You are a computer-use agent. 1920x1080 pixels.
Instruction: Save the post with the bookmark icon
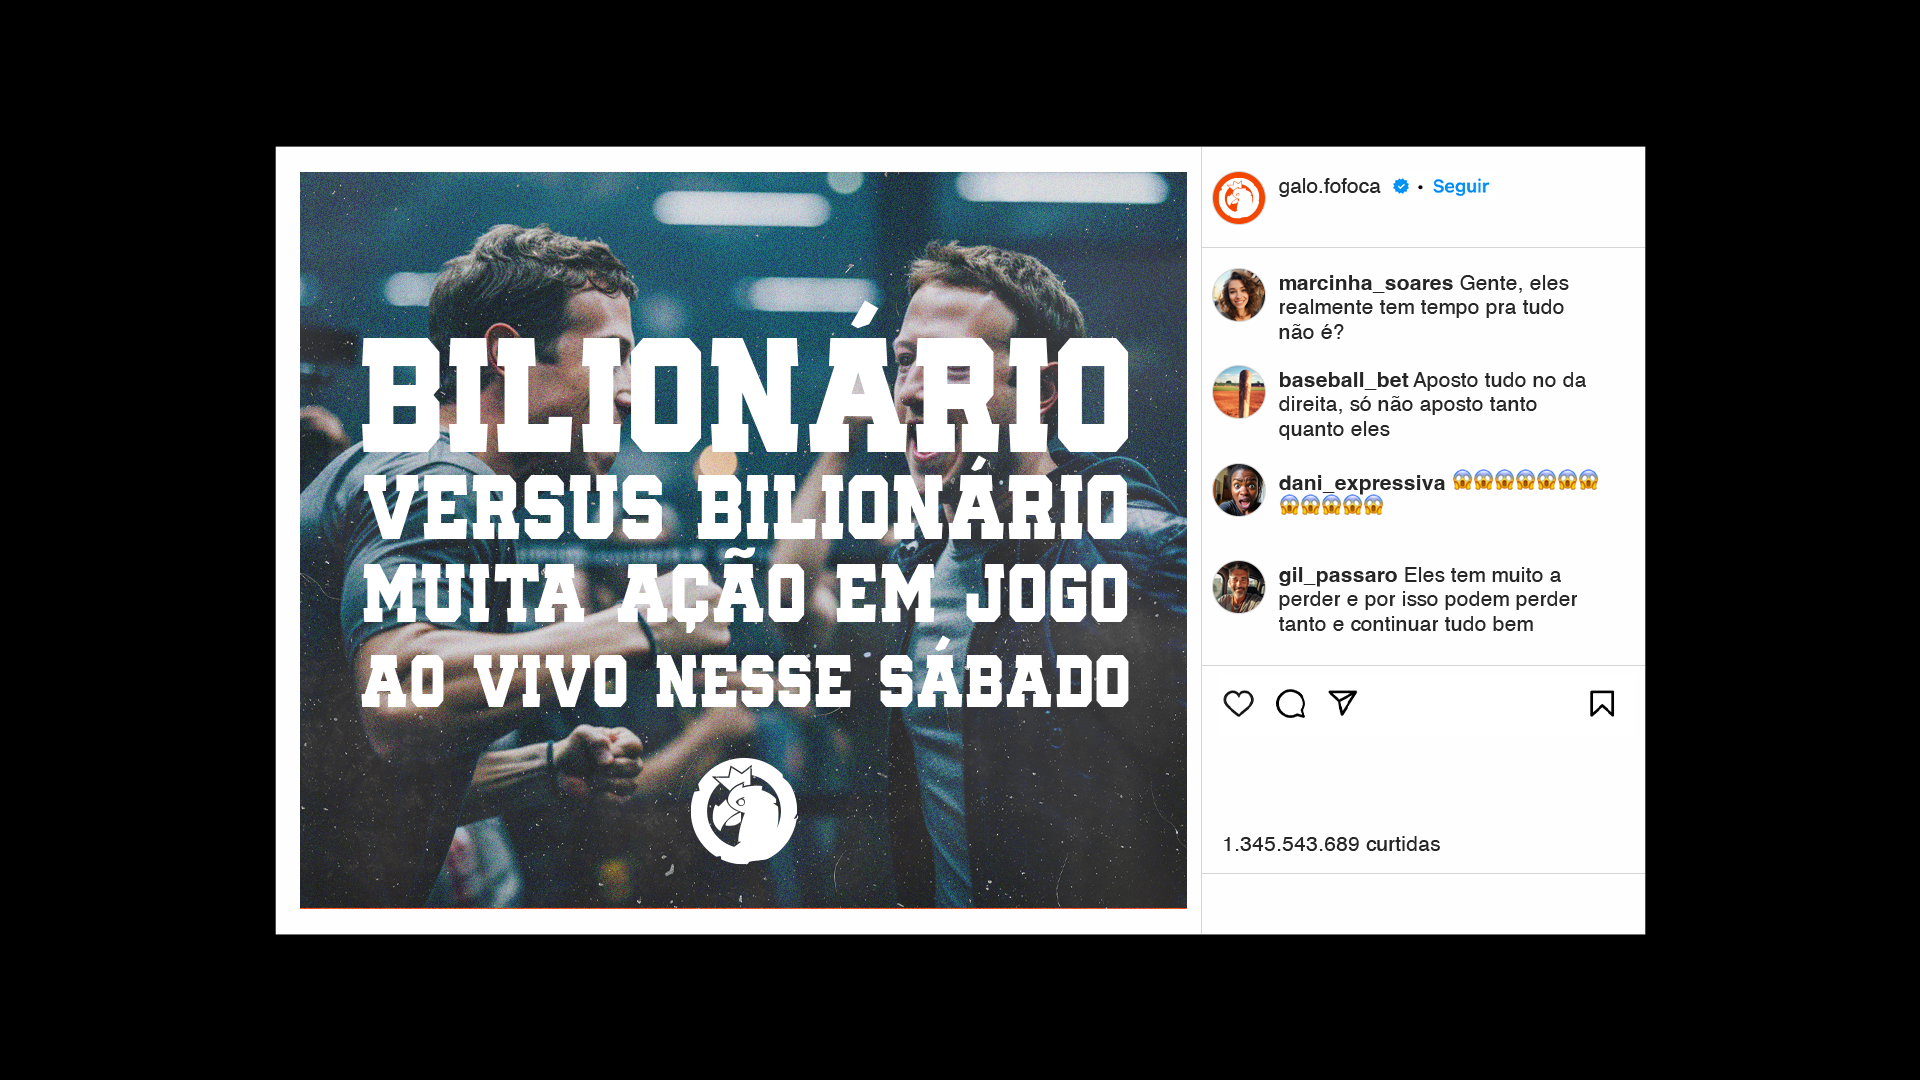coord(1602,704)
